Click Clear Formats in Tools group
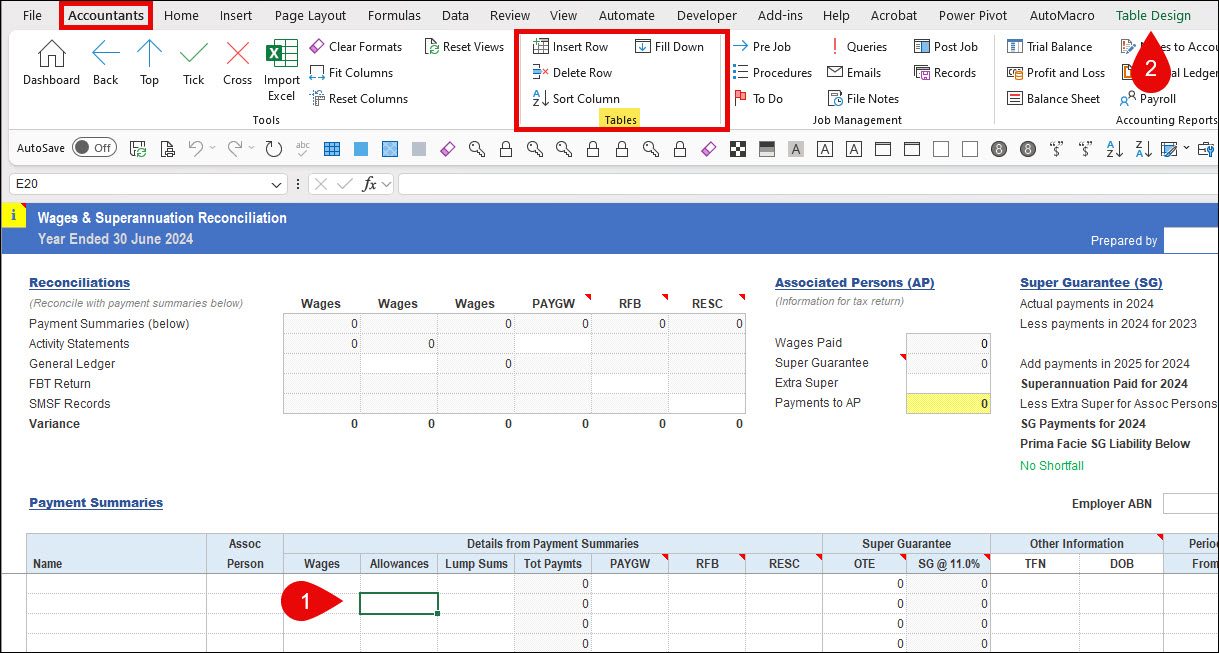Image resolution: width=1219 pixels, height=653 pixels. coord(355,47)
